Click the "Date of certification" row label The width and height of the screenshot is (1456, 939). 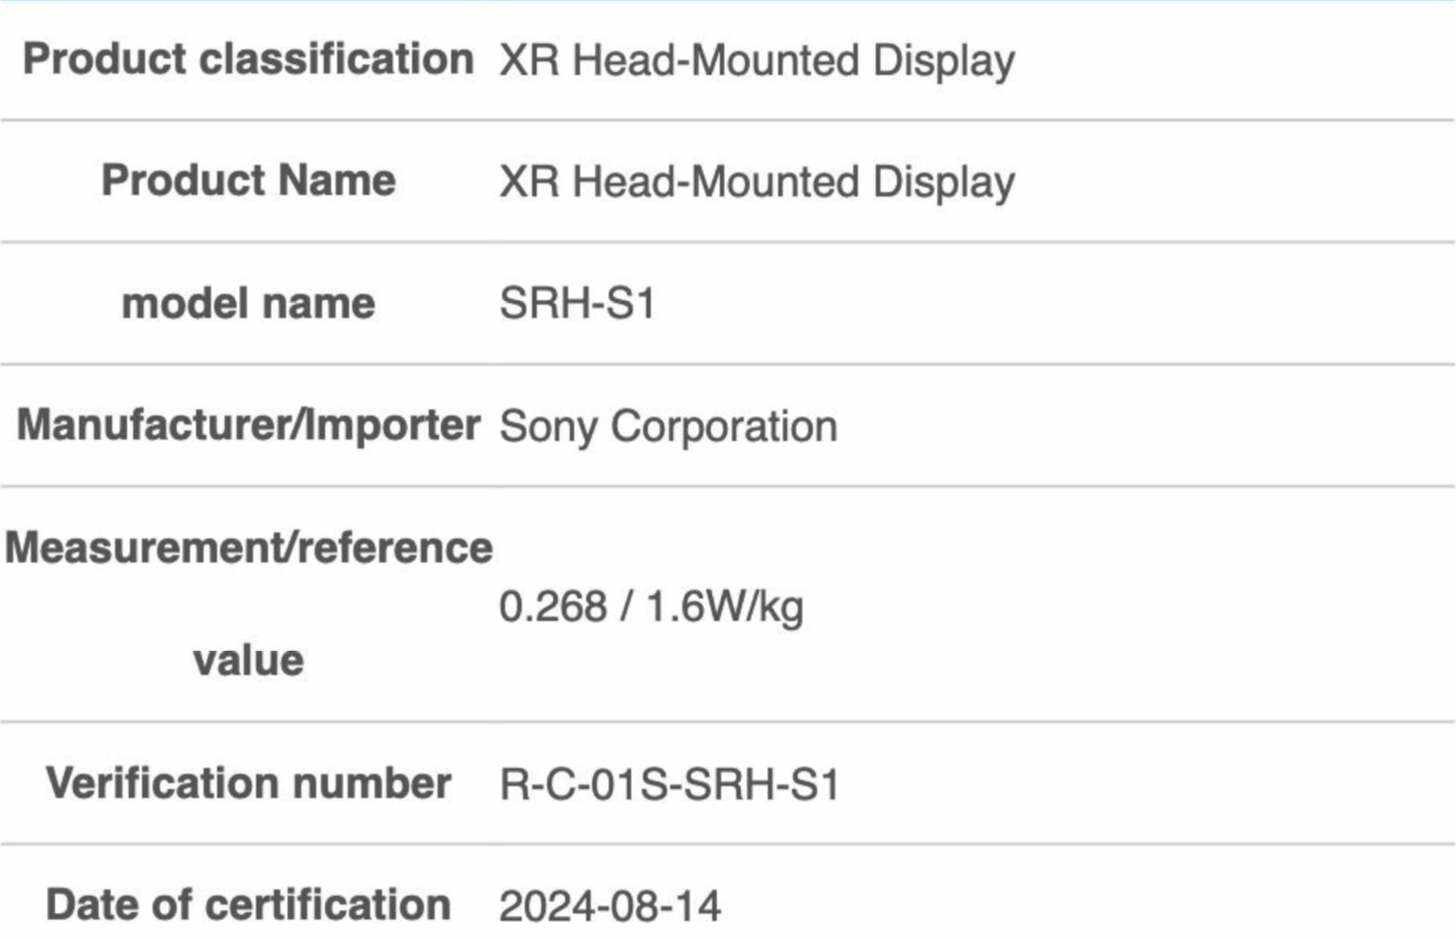248,905
